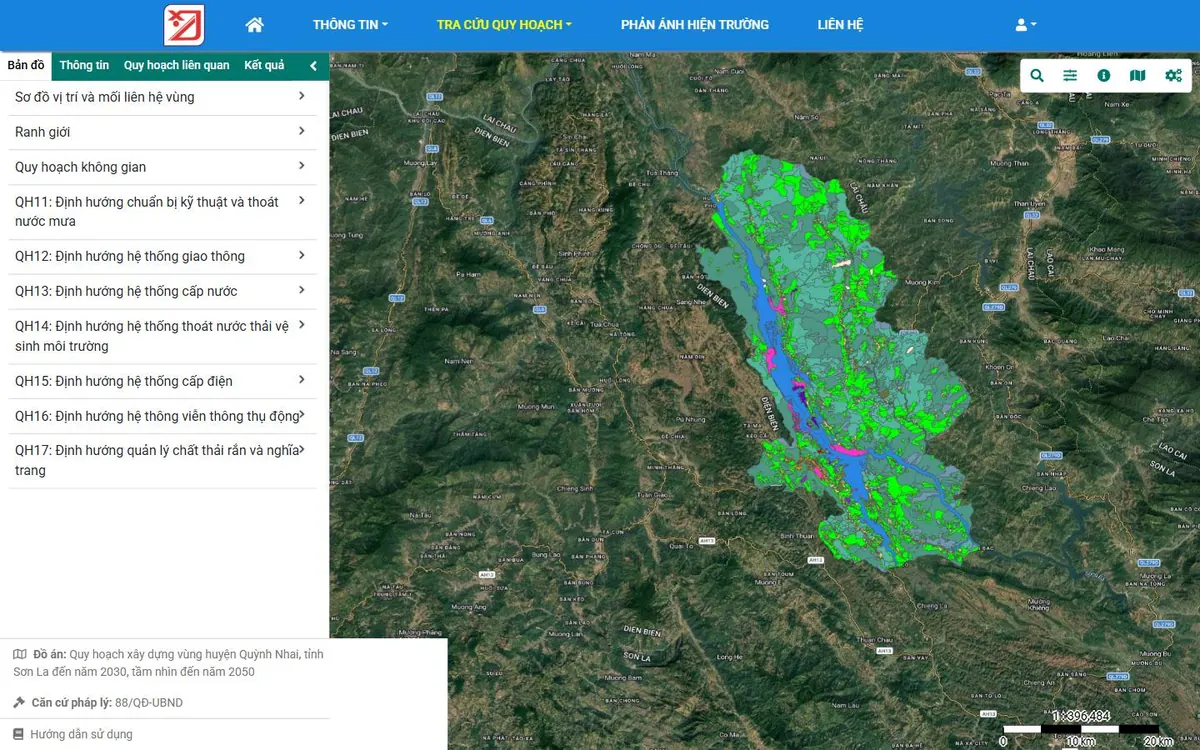Click the home icon in navbar

click(x=254, y=25)
